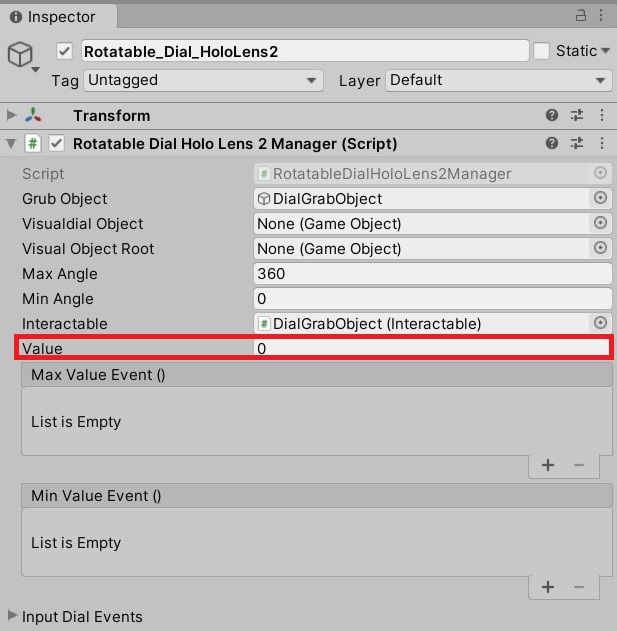Image resolution: width=617 pixels, height=631 pixels.
Task: Open the Inspector tab options menu
Action: pos(601,15)
